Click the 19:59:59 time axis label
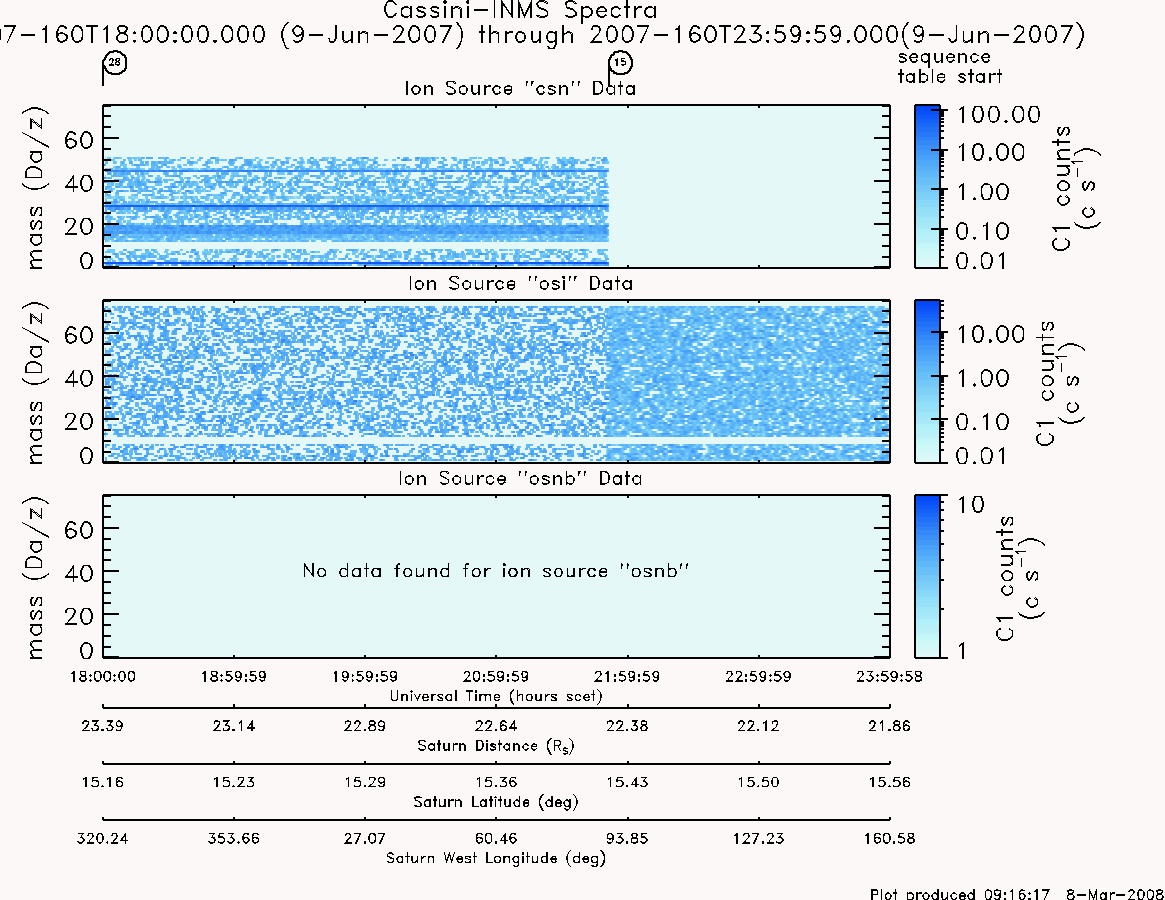The image size is (1165, 900). pos(365,676)
